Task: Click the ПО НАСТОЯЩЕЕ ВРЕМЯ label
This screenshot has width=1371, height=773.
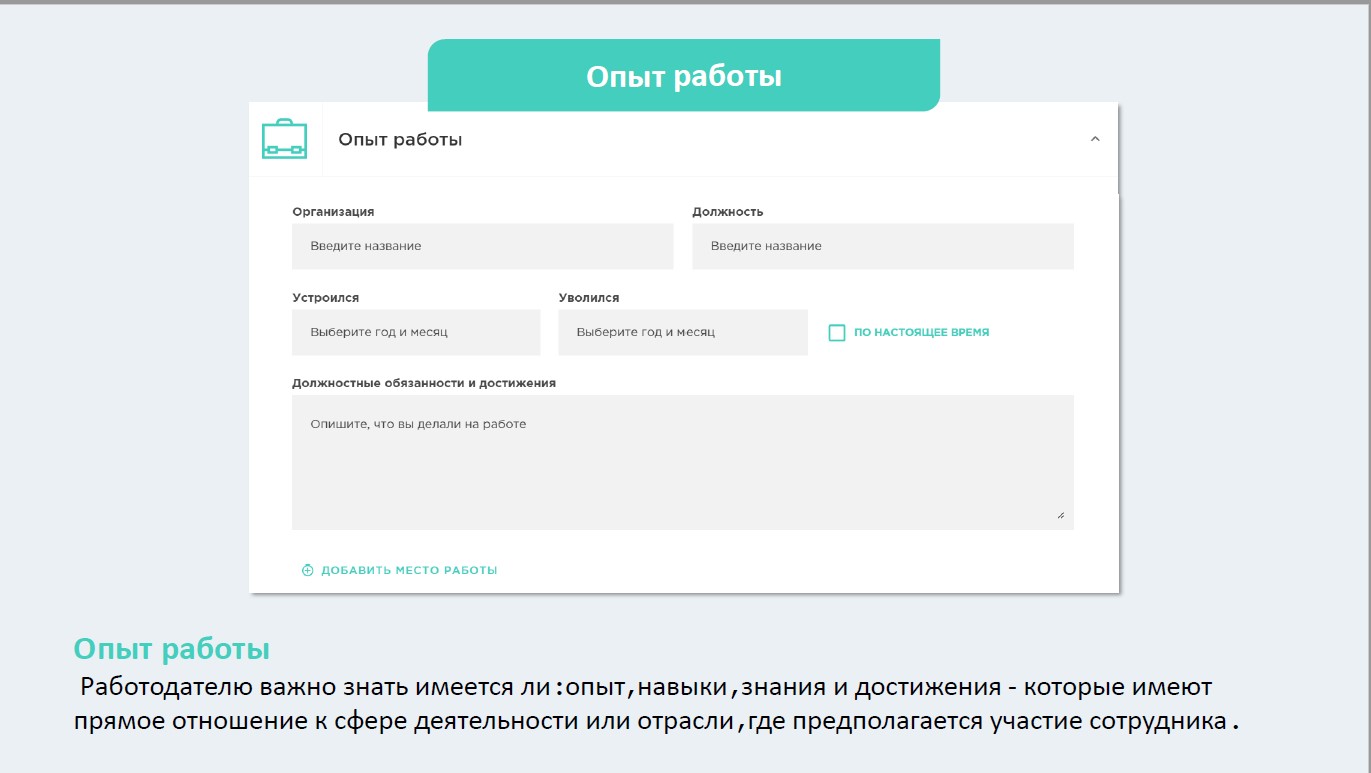Action: coord(921,333)
